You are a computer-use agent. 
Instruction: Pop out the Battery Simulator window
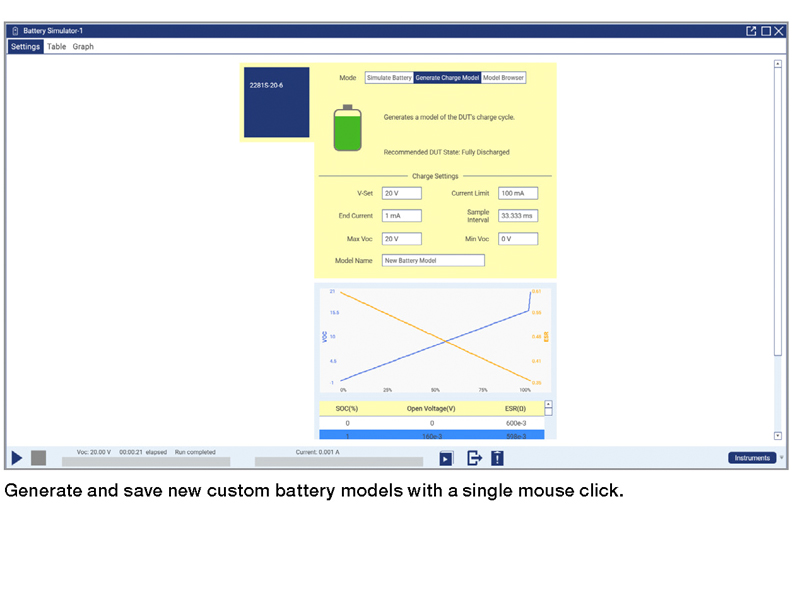click(x=751, y=31)
